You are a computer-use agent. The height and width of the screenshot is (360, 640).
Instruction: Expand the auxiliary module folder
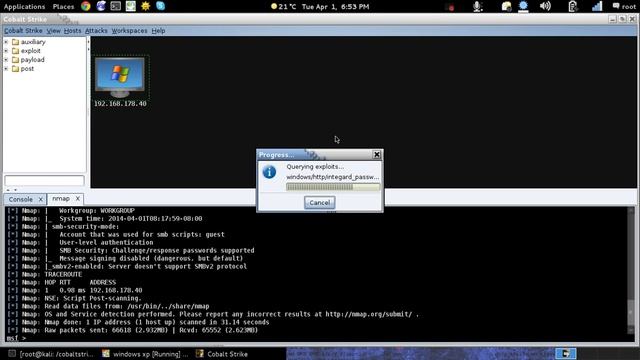(6, 42)
